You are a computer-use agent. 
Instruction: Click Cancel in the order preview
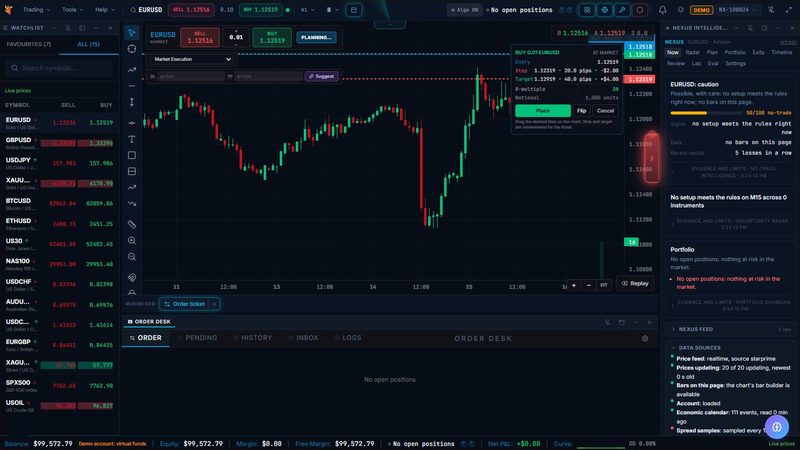click(x=605, y=111)
